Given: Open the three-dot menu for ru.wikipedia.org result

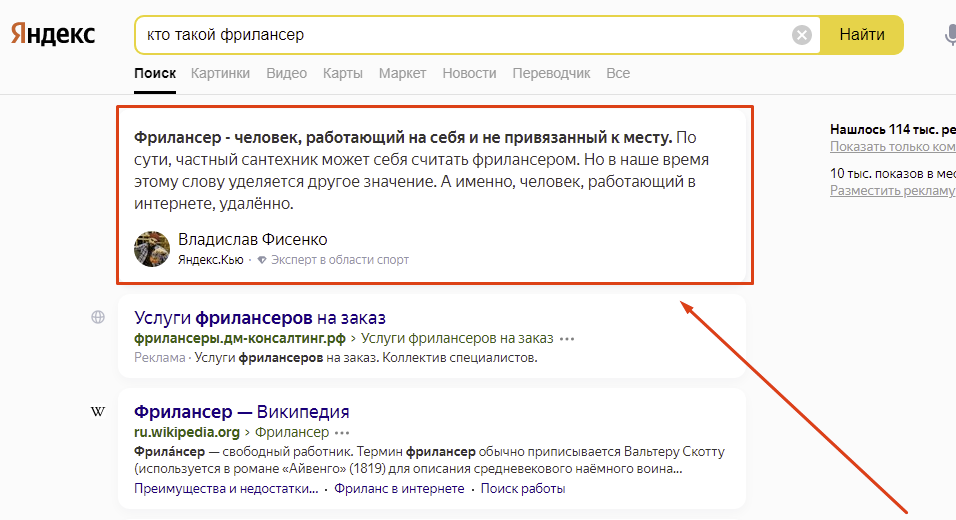Looking at the screenshot, I should 343,433.
